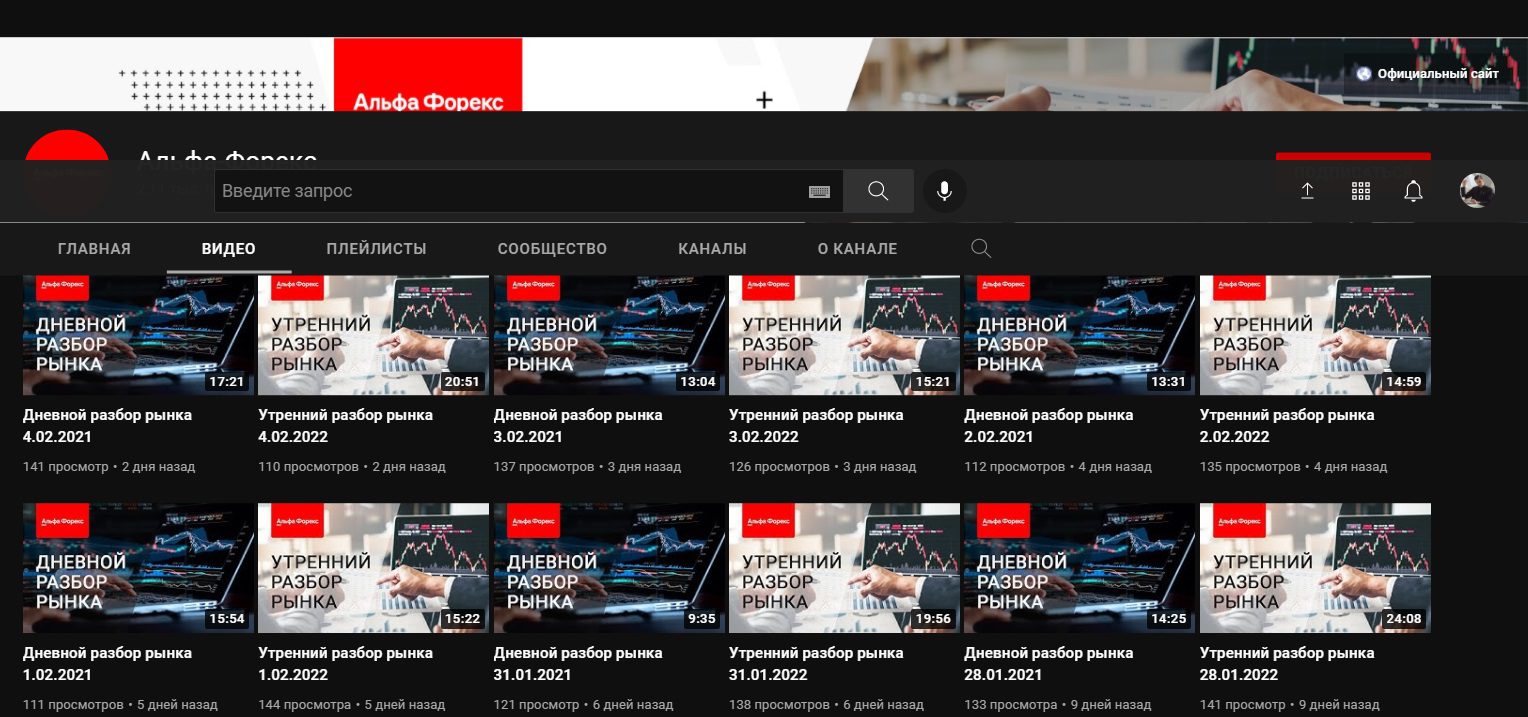1528x717 pixels.
Task: Open notifications bell icon
Action: point(1413,191)
